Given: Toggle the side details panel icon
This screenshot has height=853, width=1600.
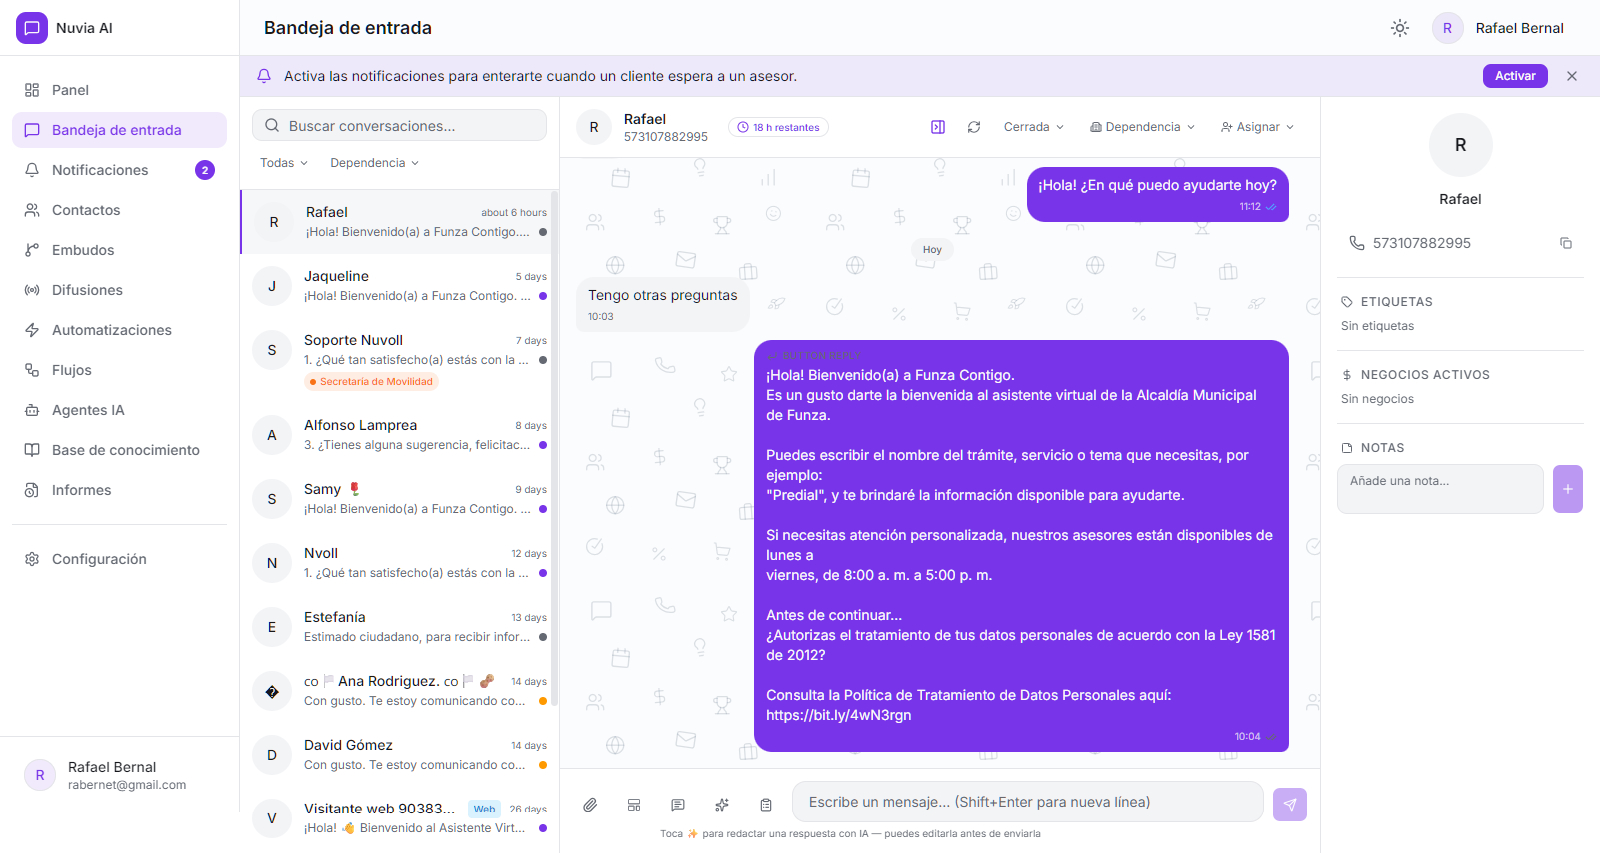Looking at the screenshot, I should point(938,127).
